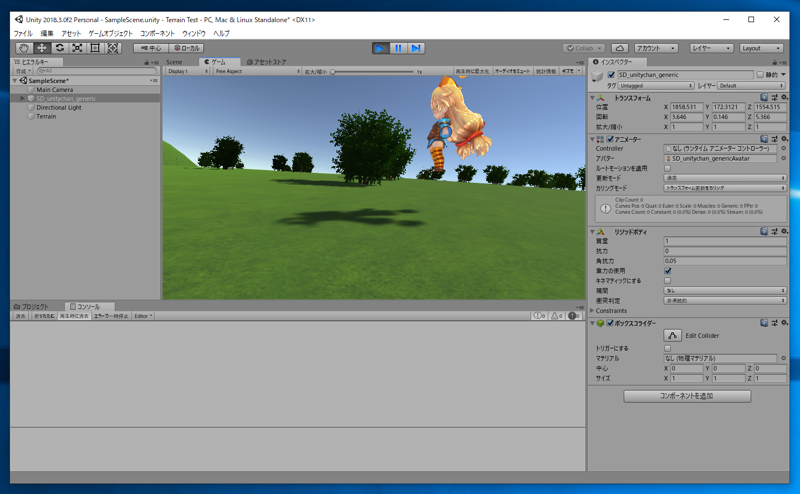This screenshot has width=800, height=494.
Task: Toggle console info message filter icon
Action: (x=540, y=316)
